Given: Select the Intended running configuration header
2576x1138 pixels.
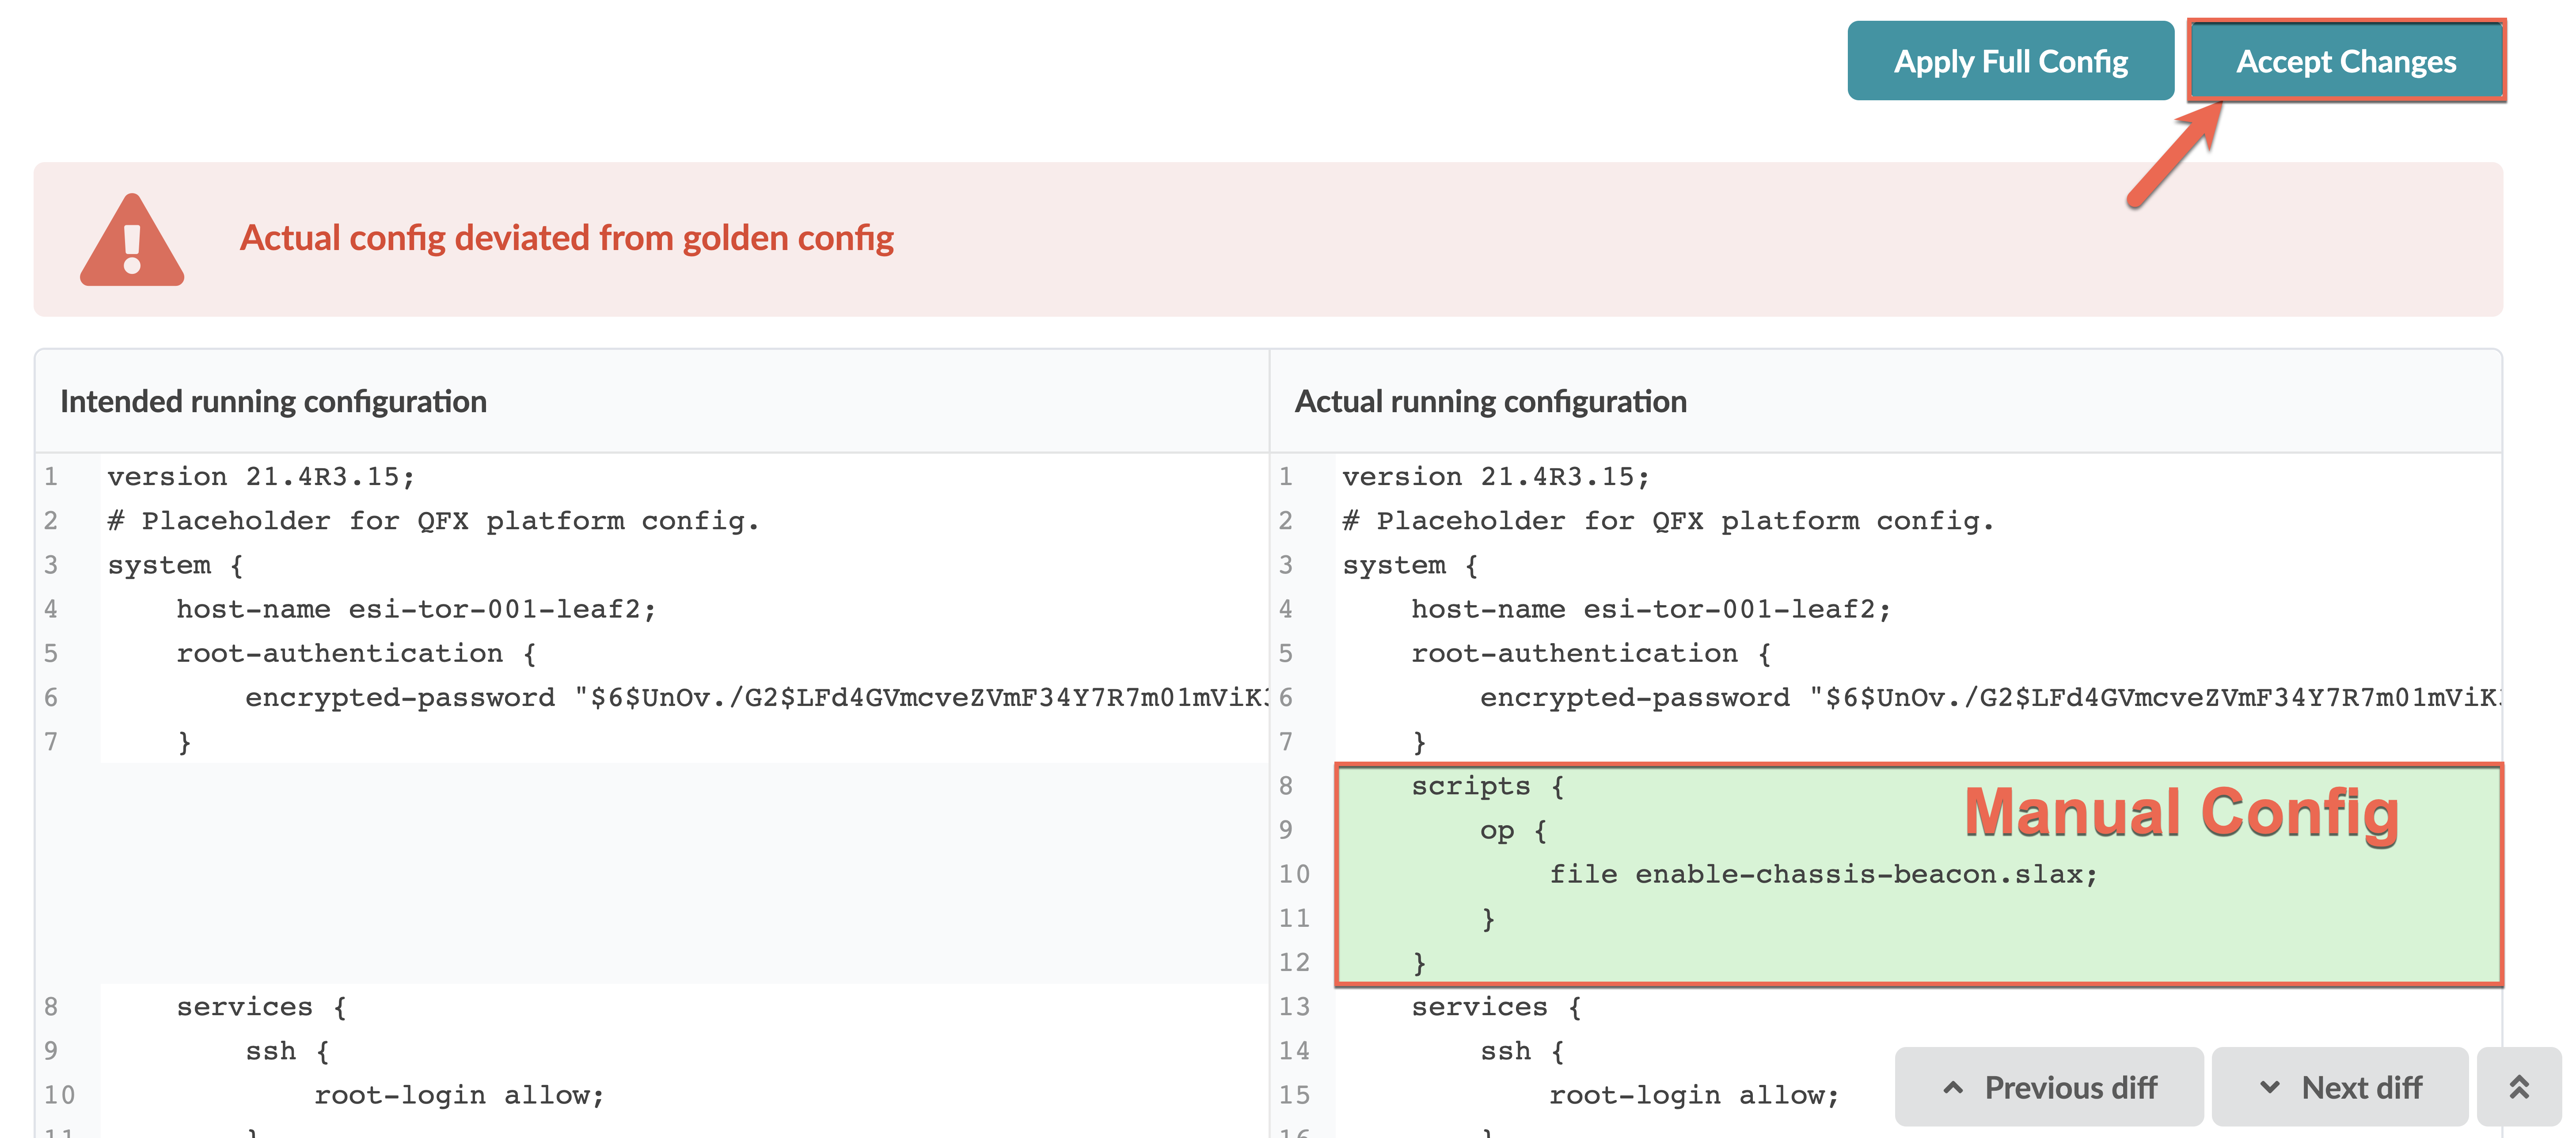Looking at the screenshot, I should pos(273,401).
